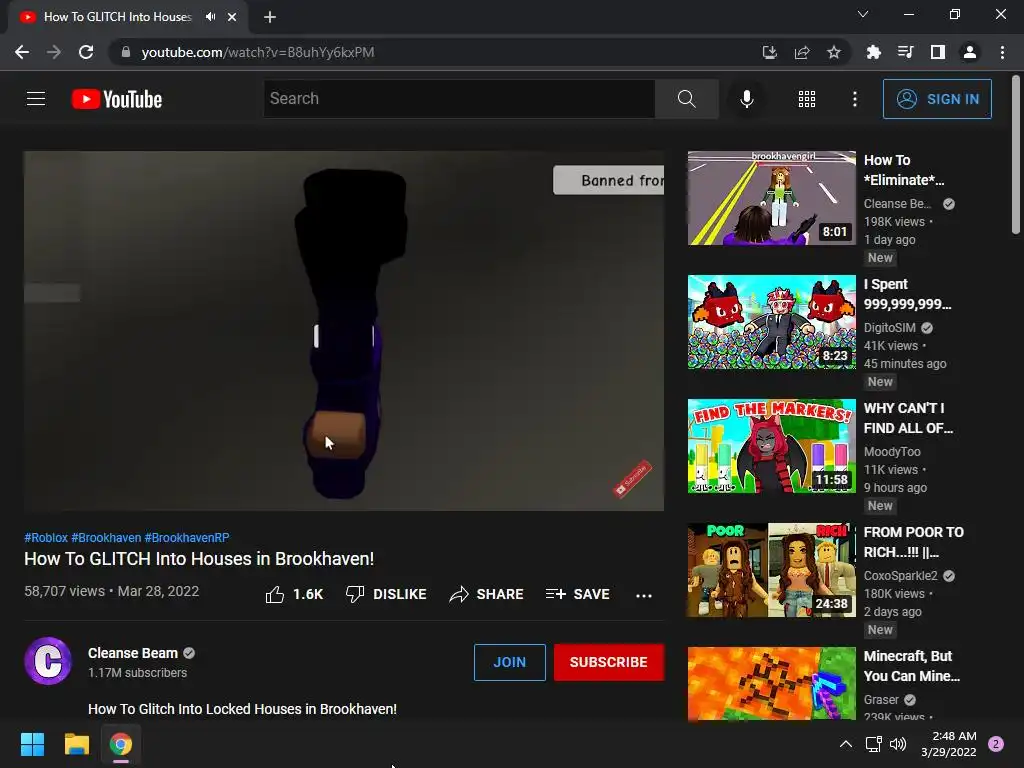Like the video with thumbs up

click(x=294, y=594)
